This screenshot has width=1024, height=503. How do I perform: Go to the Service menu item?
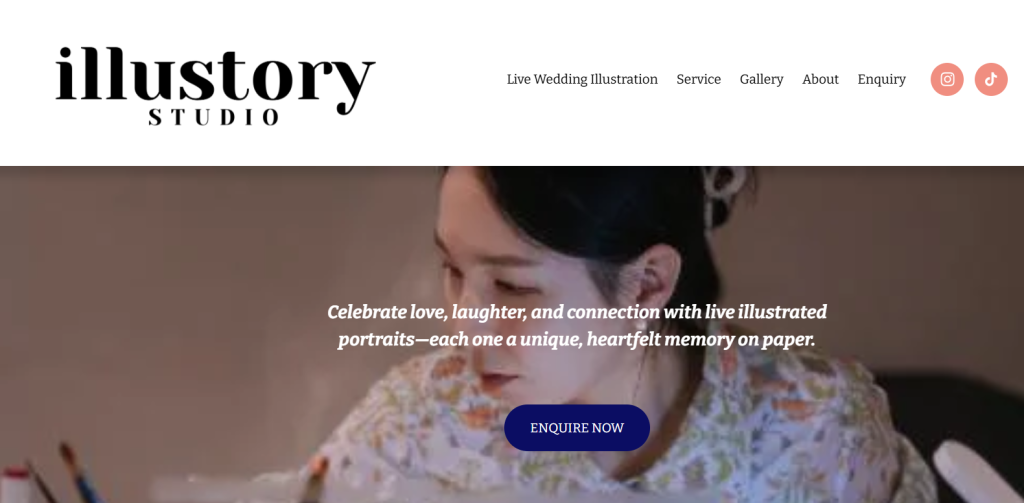(x=699, y=80)
